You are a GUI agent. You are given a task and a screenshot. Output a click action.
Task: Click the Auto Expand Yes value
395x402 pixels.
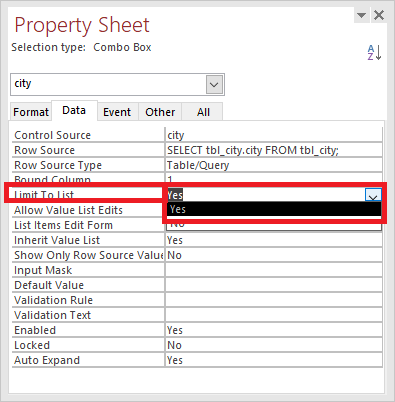(x=274, y=360)
